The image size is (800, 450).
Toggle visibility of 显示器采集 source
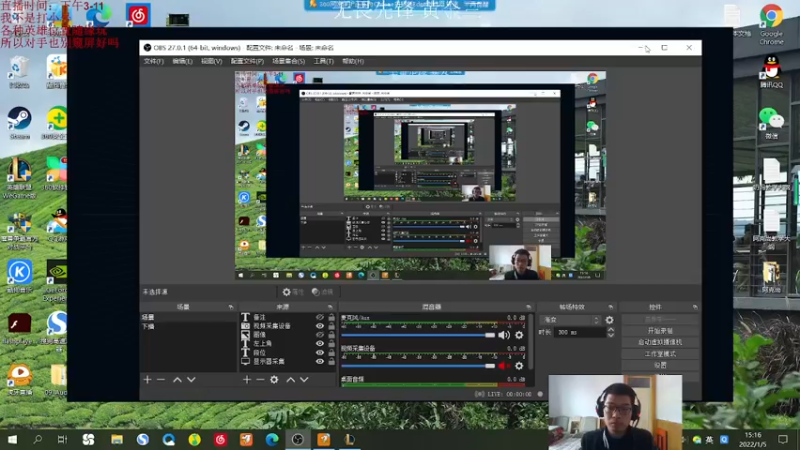pyautogui.click(x=320, y=361)
